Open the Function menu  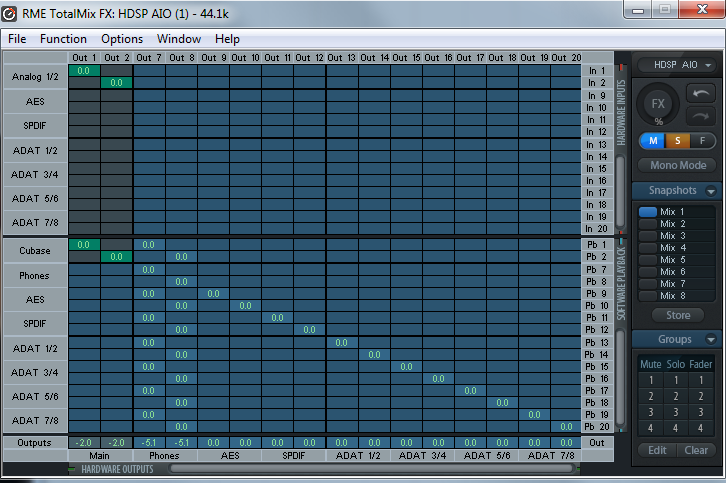63,39
